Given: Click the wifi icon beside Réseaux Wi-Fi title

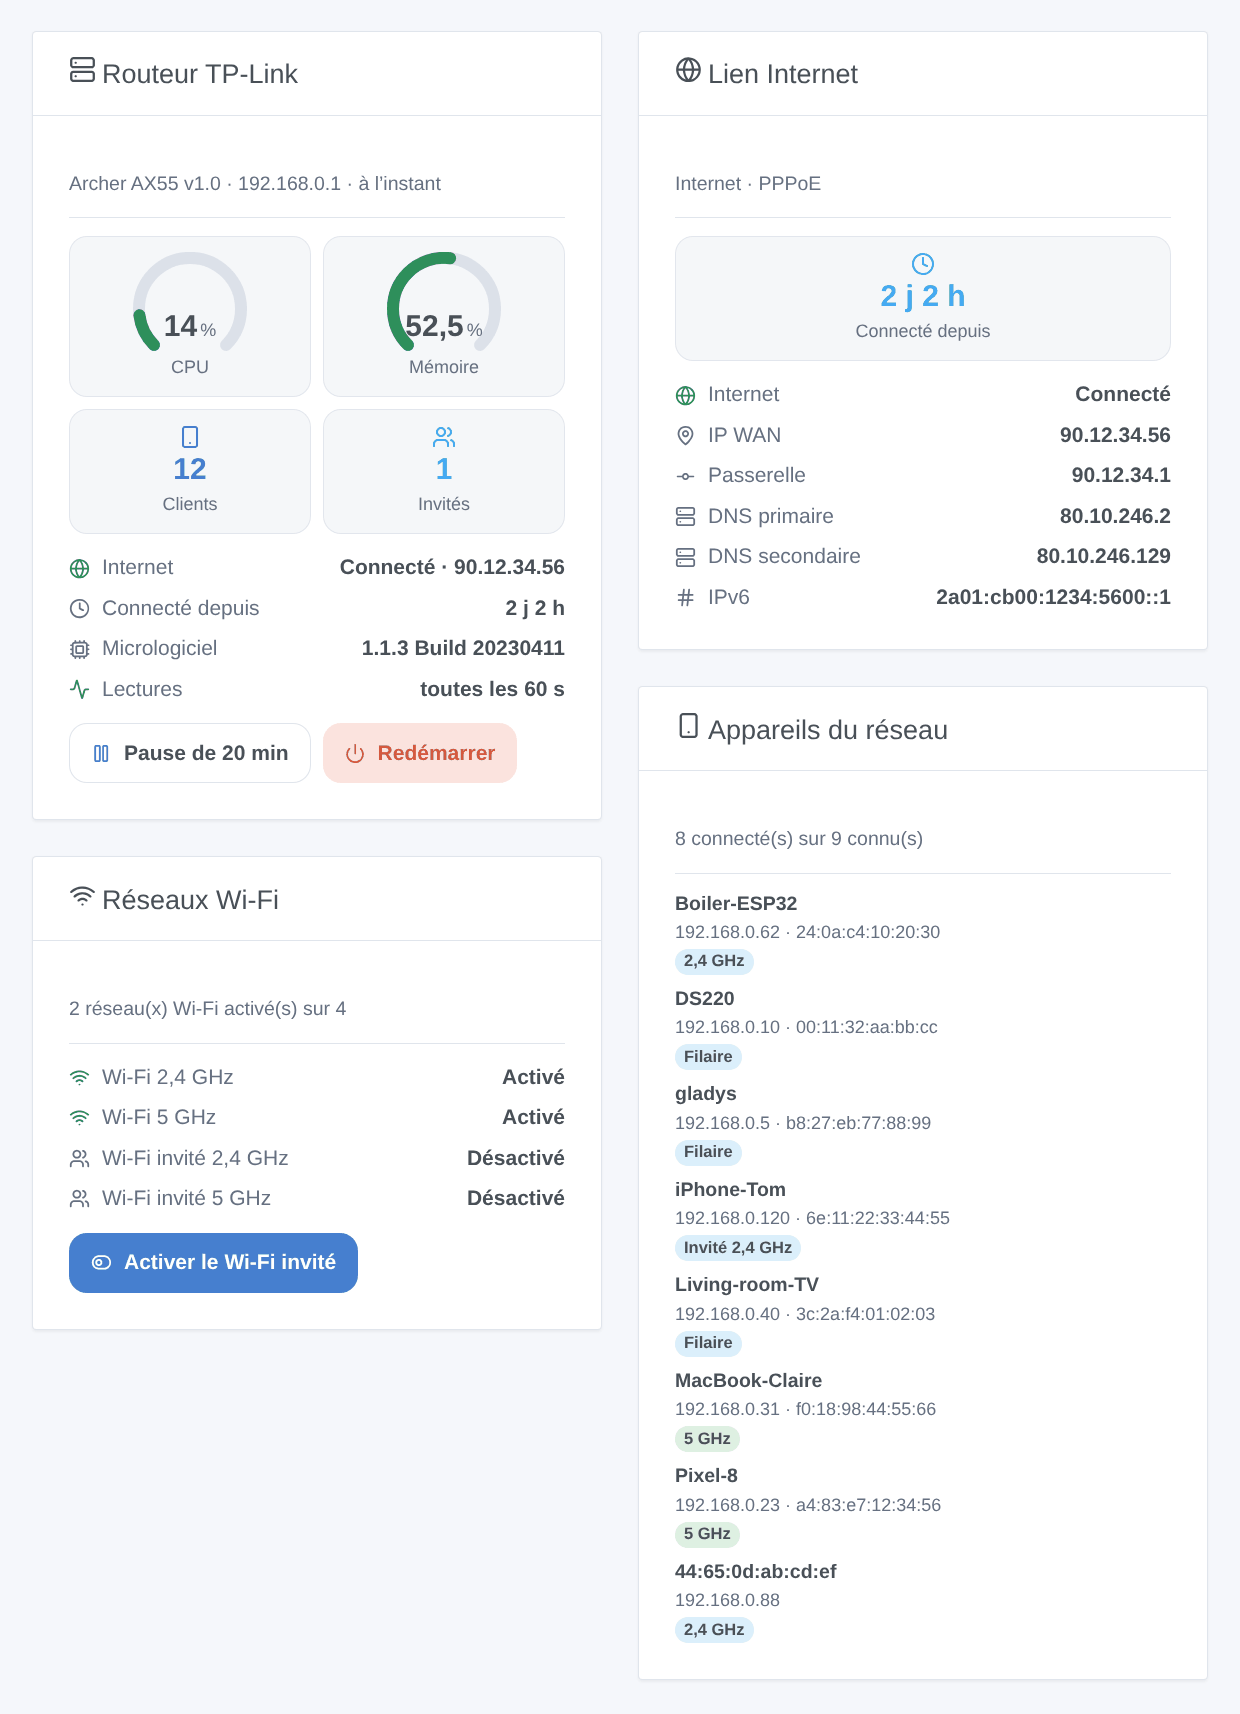Looking at the screenshot, I should [x=82, y=896].
